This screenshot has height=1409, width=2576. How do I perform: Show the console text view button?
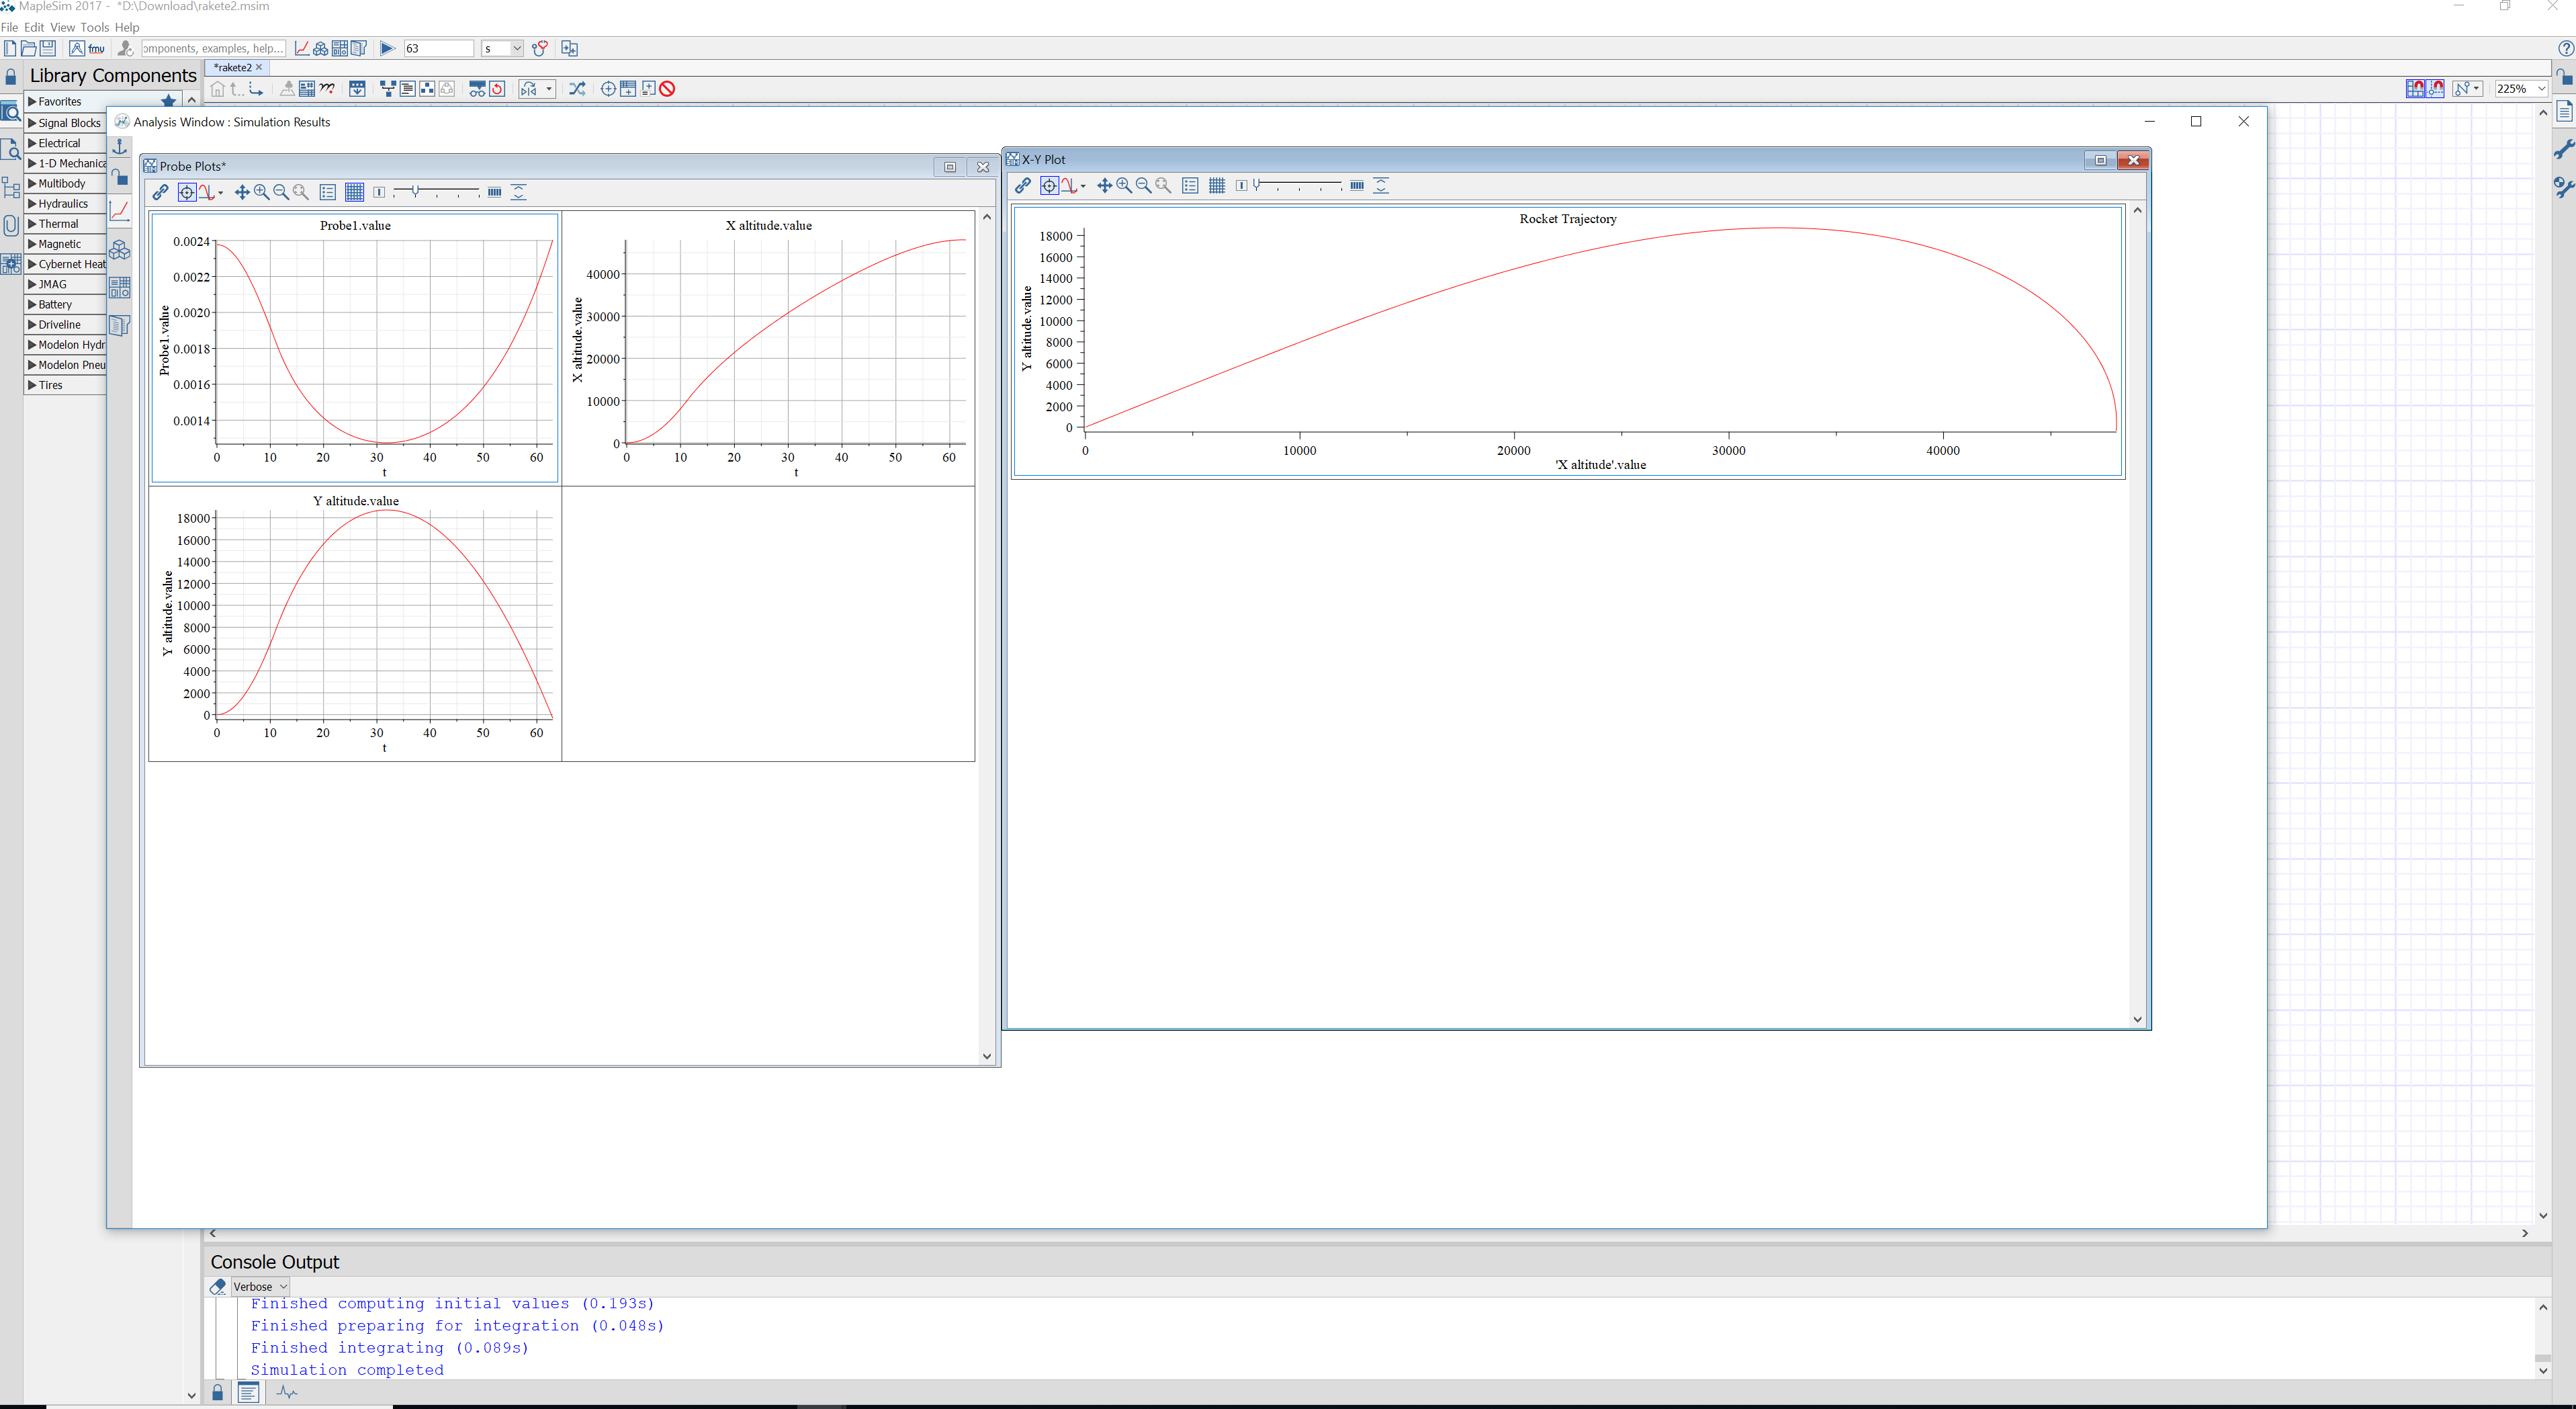click(249, 1392)
